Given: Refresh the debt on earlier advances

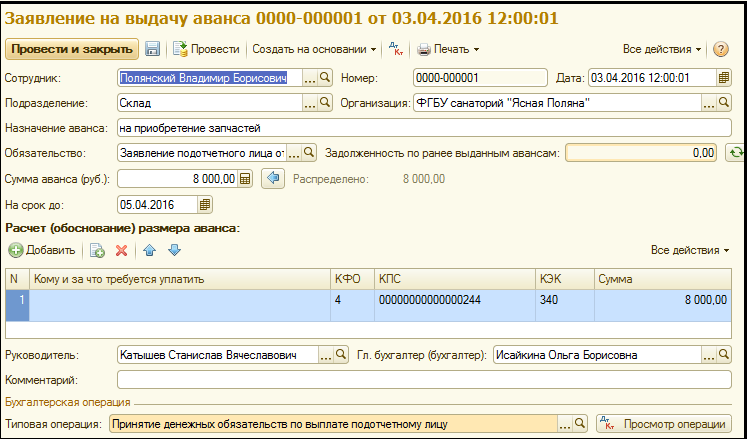Looking at the screenshot, I should 736,153.
